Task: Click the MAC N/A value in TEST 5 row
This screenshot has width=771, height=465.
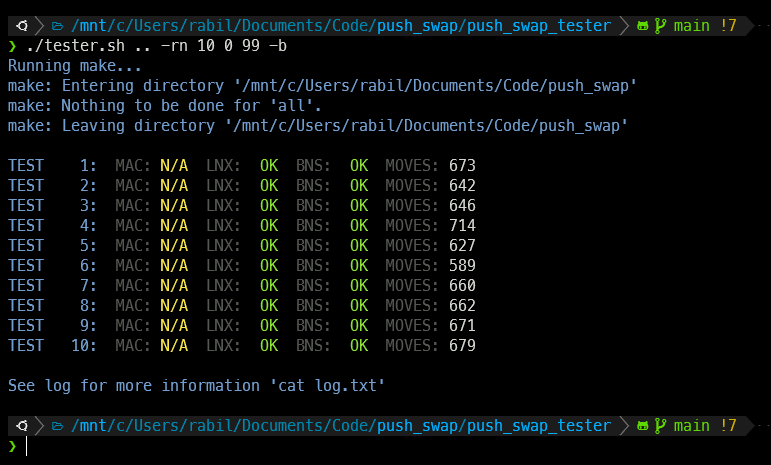Action: coord(174,246)
